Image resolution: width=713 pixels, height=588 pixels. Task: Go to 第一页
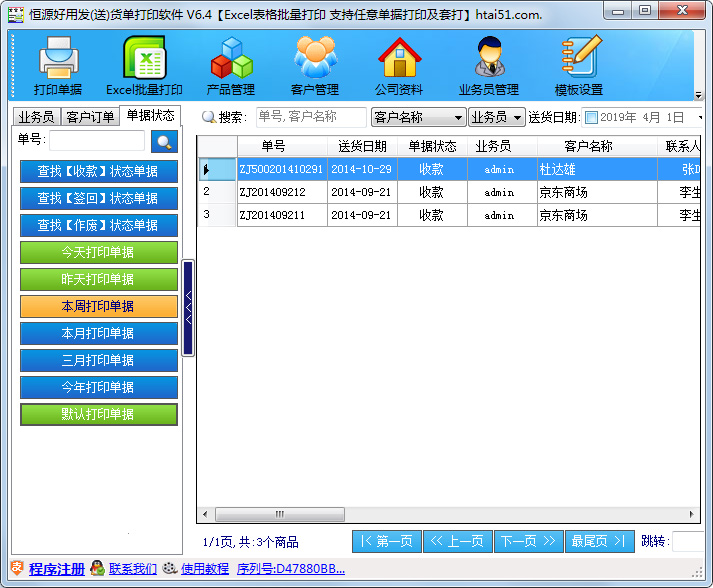[387, 541]
